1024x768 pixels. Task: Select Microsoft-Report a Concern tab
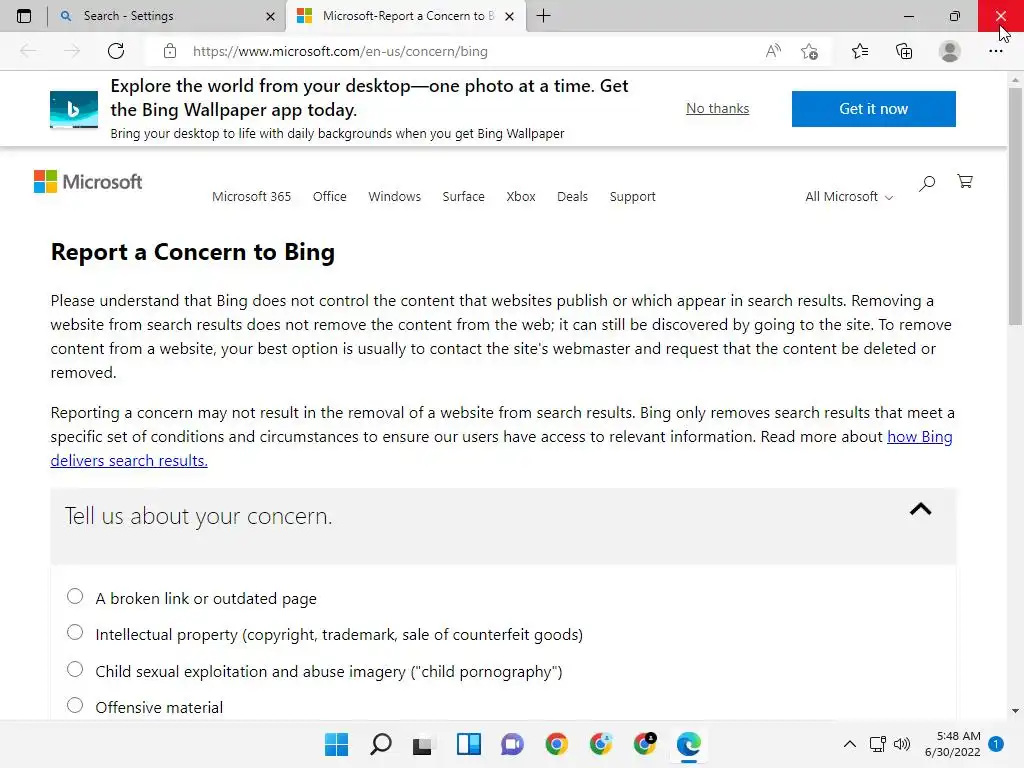tap(408, 16)
